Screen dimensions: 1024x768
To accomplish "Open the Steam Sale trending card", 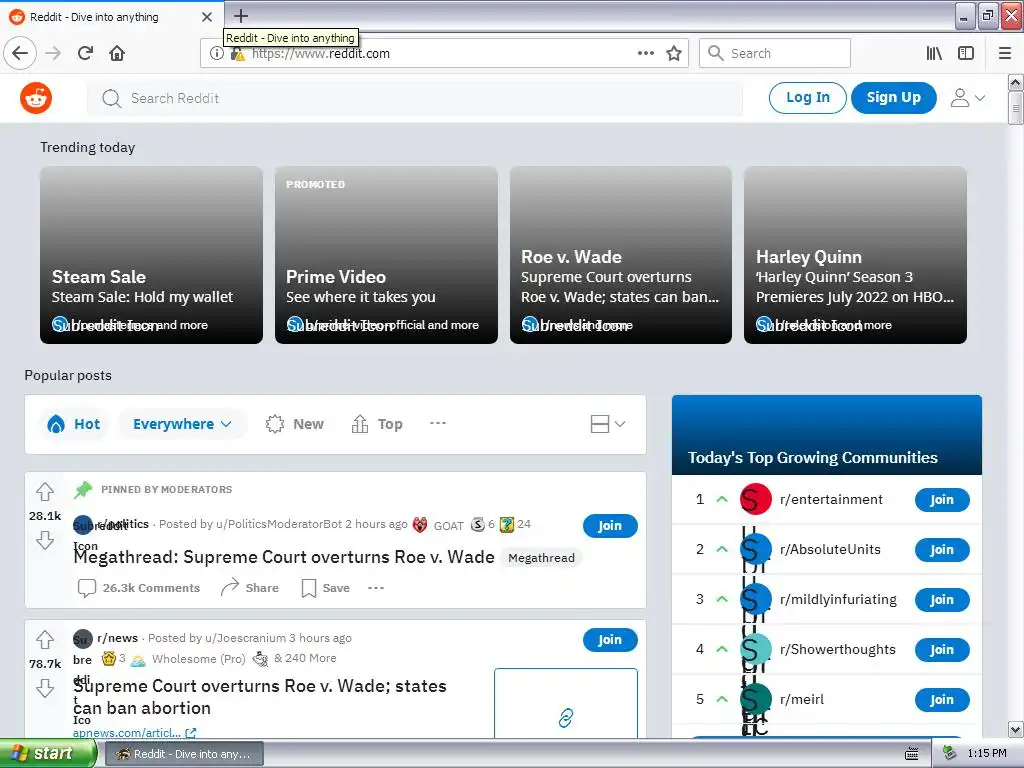I will coord(152,255).
